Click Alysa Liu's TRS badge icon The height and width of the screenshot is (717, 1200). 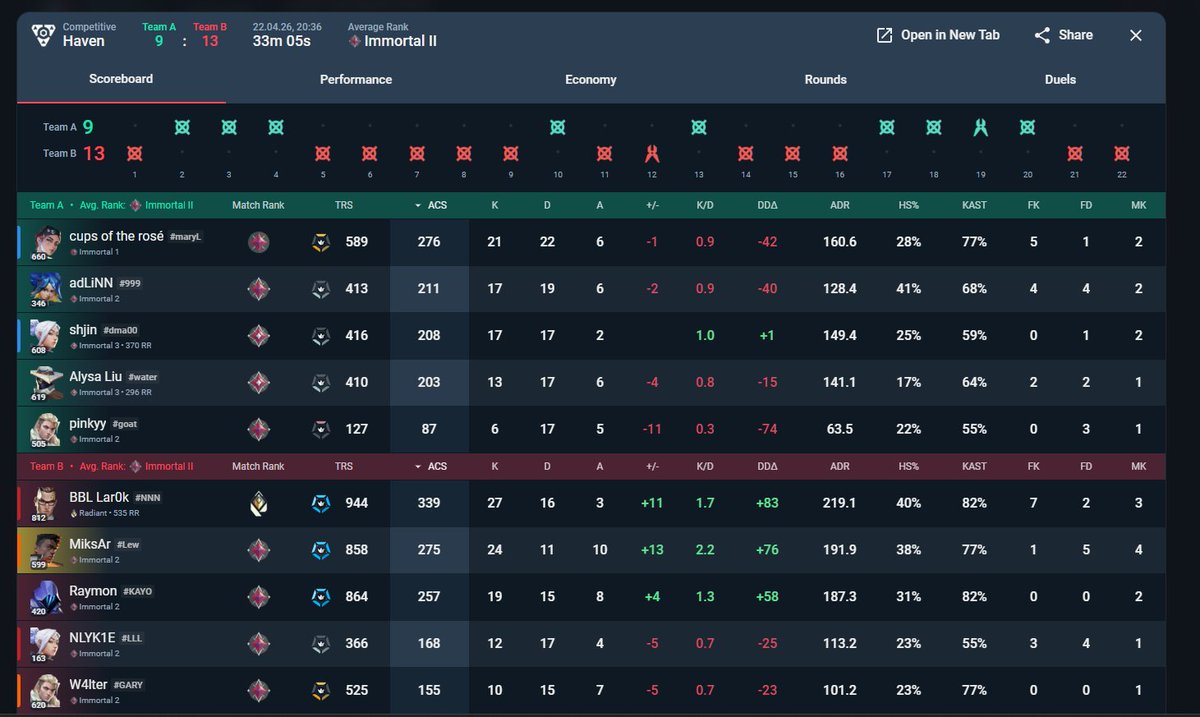(x=319, y=383)
